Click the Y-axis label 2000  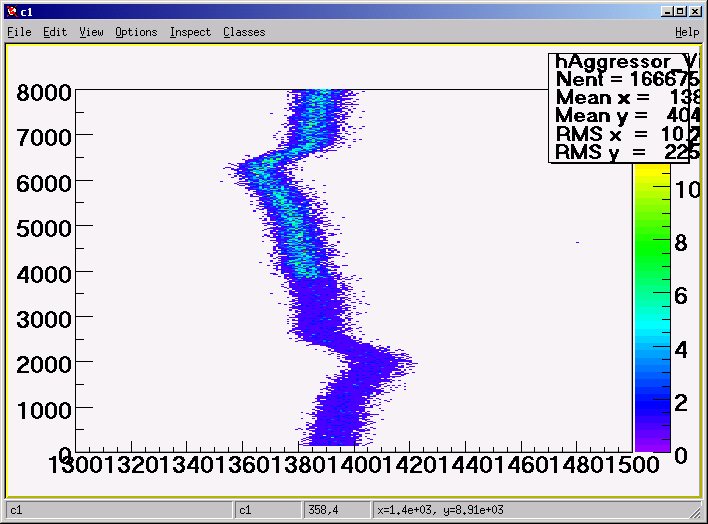click(x=44, y=364)
